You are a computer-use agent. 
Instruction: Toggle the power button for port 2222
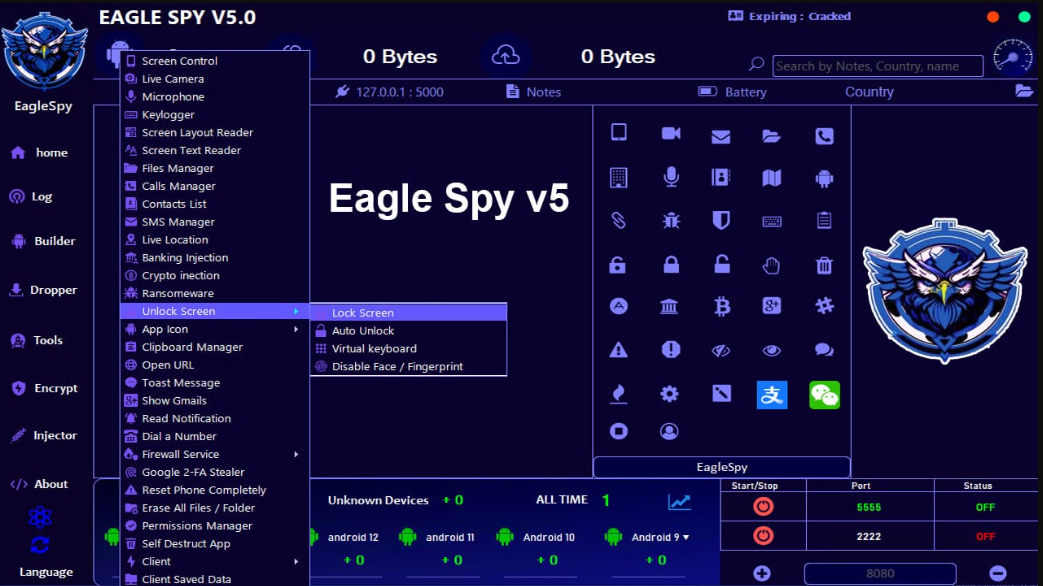pos(762,535)
